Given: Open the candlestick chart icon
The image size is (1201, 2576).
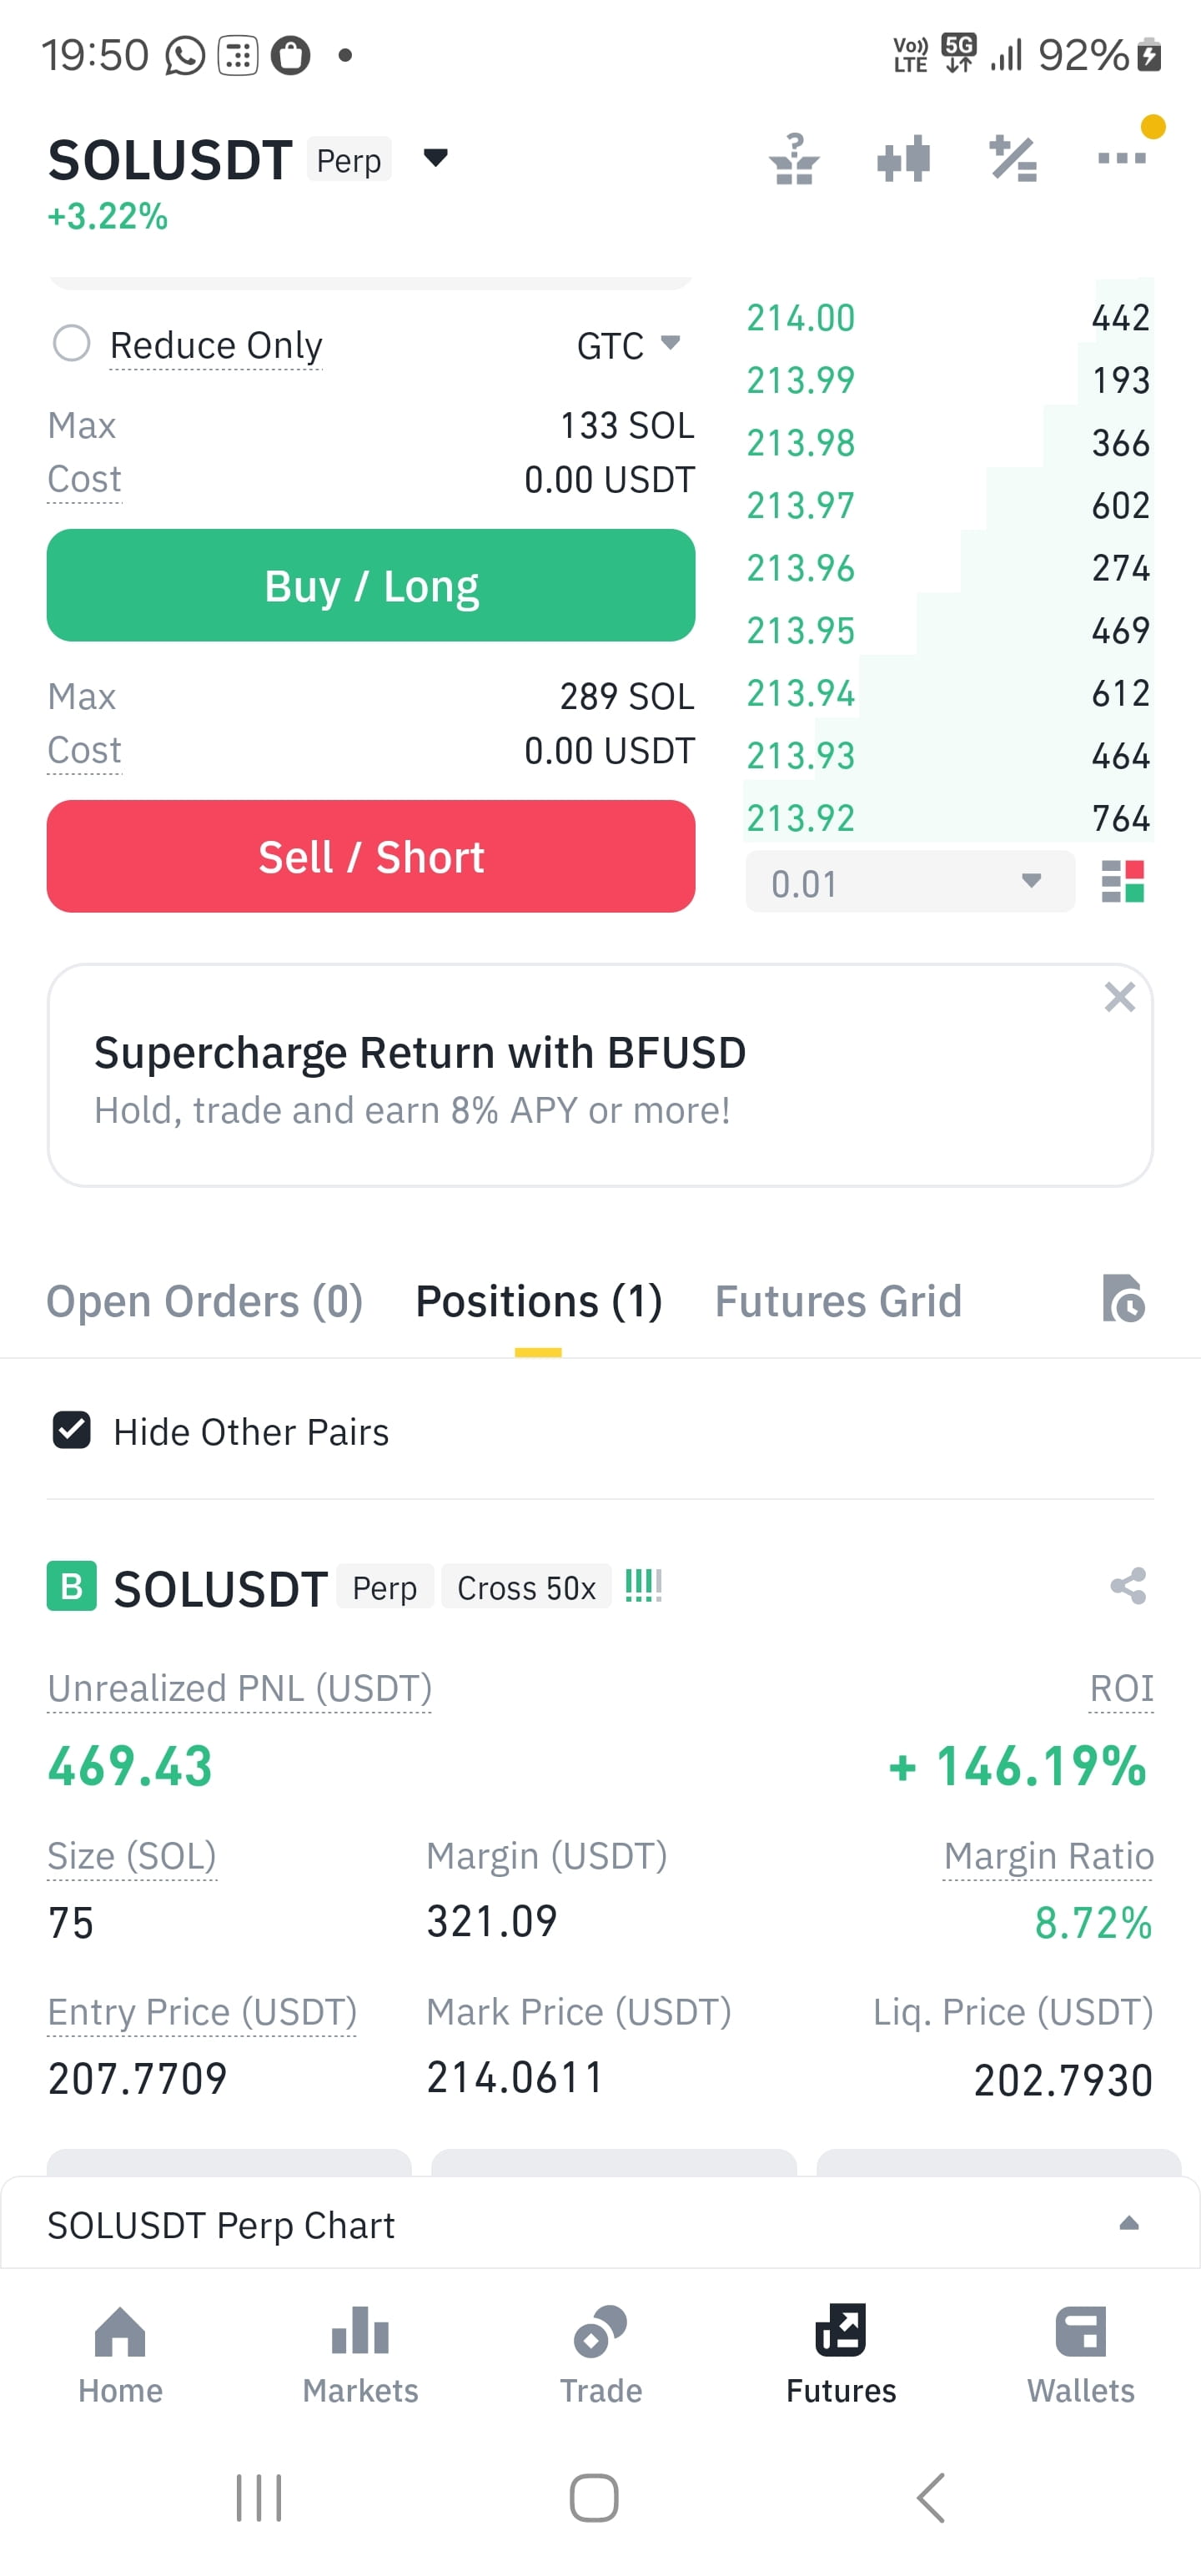Looking at the screenshot, I should click(903, 159).
